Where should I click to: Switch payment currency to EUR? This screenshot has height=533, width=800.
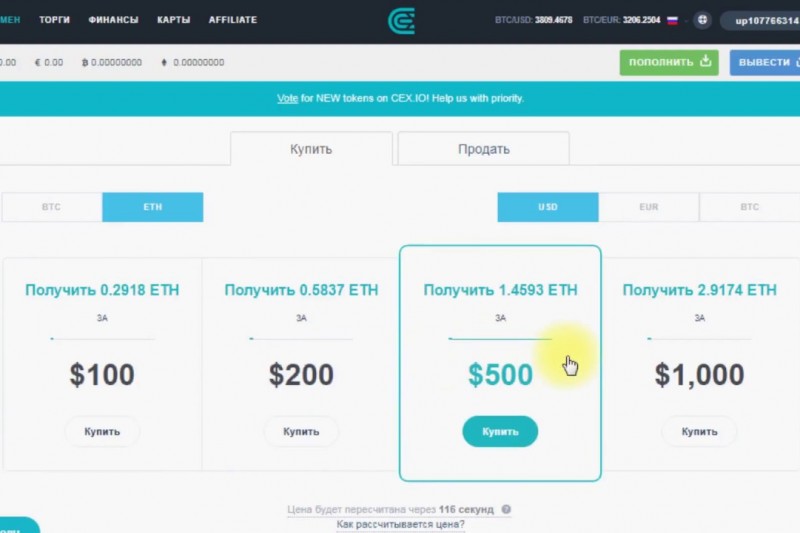point(648,207)
